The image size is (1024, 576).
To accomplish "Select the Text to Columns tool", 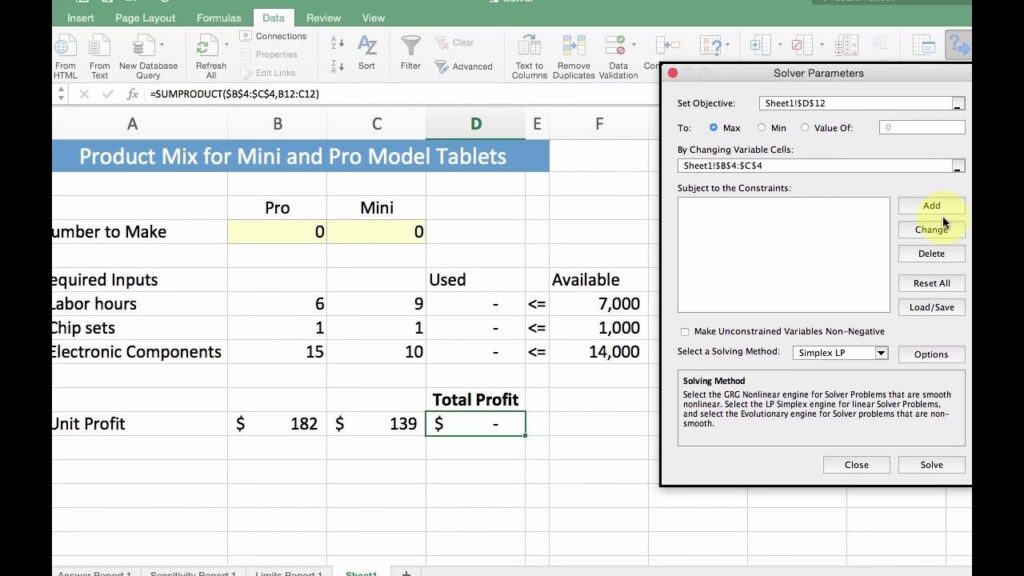I will 529,46.
